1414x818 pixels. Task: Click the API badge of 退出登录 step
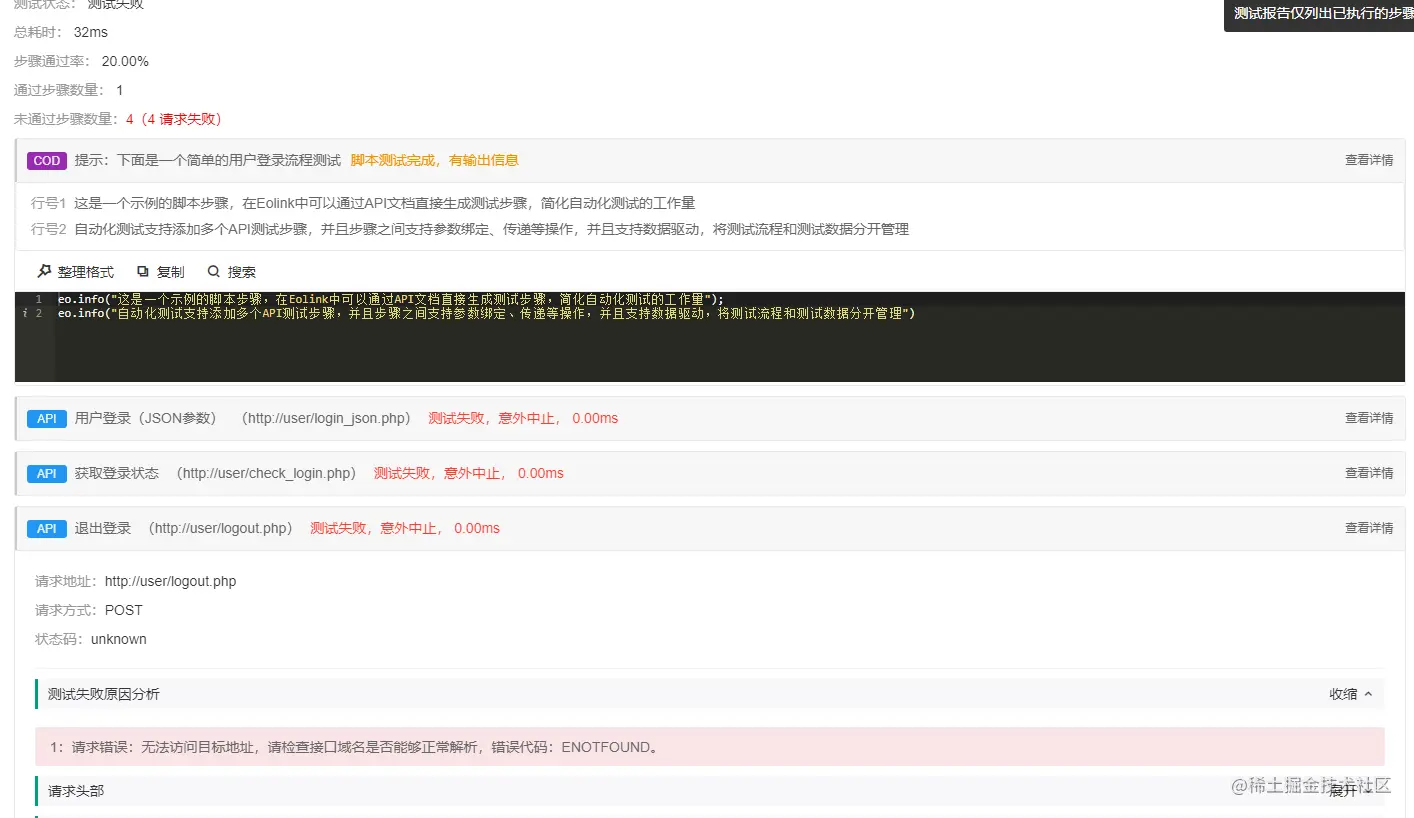[47, 528]
